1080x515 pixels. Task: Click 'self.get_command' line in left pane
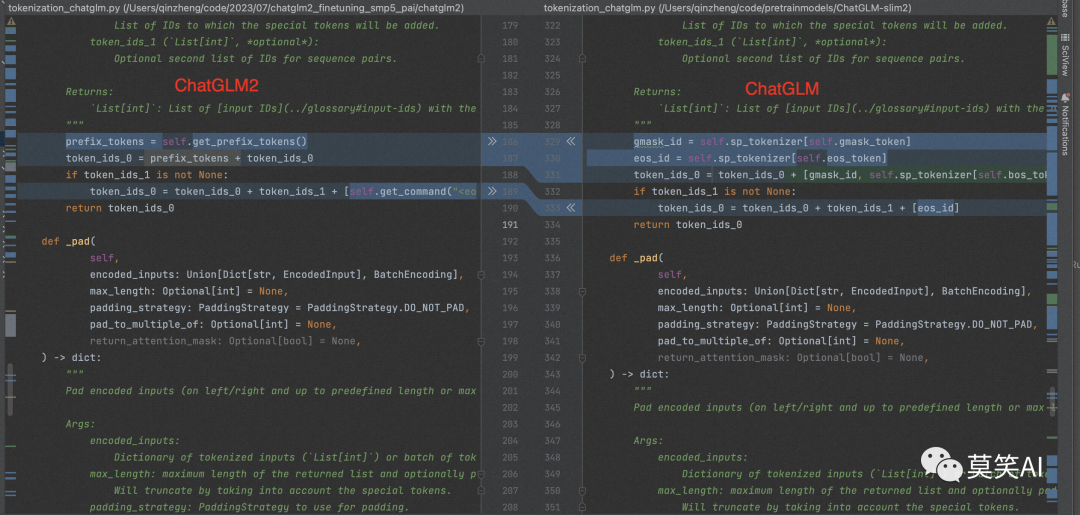(x=283, y=191)
